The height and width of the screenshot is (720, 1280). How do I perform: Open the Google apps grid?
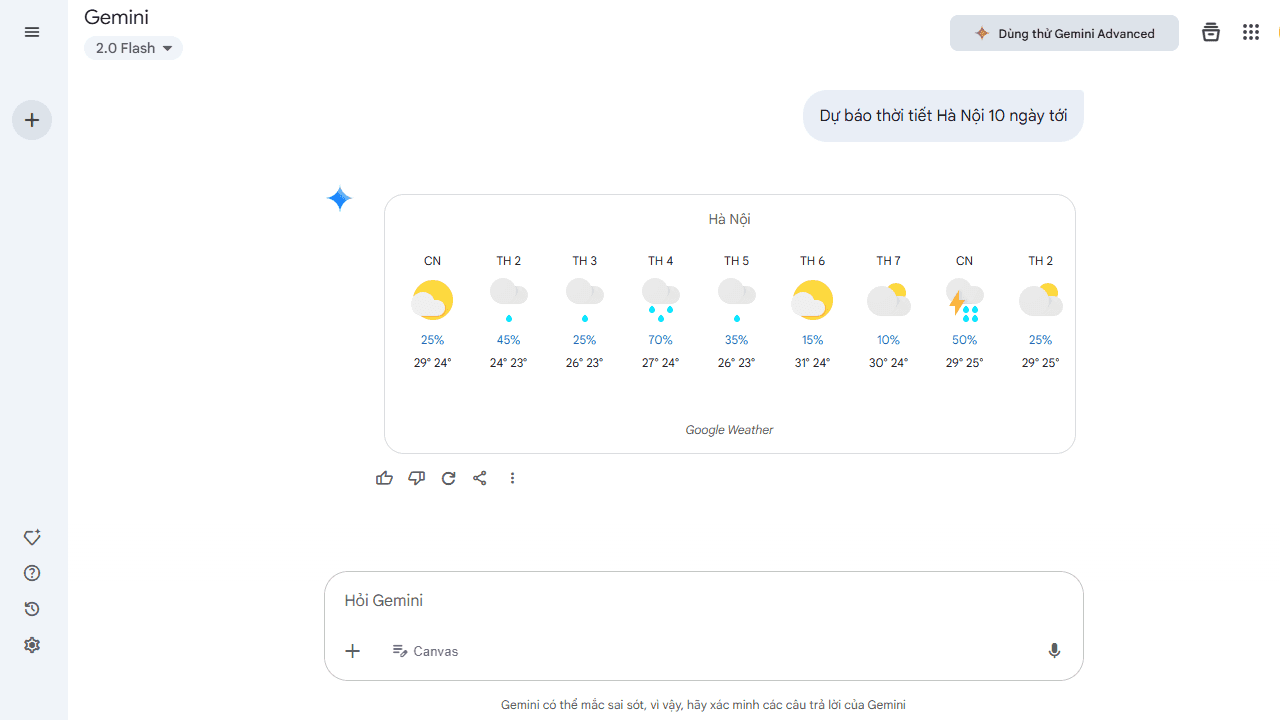1251,32
